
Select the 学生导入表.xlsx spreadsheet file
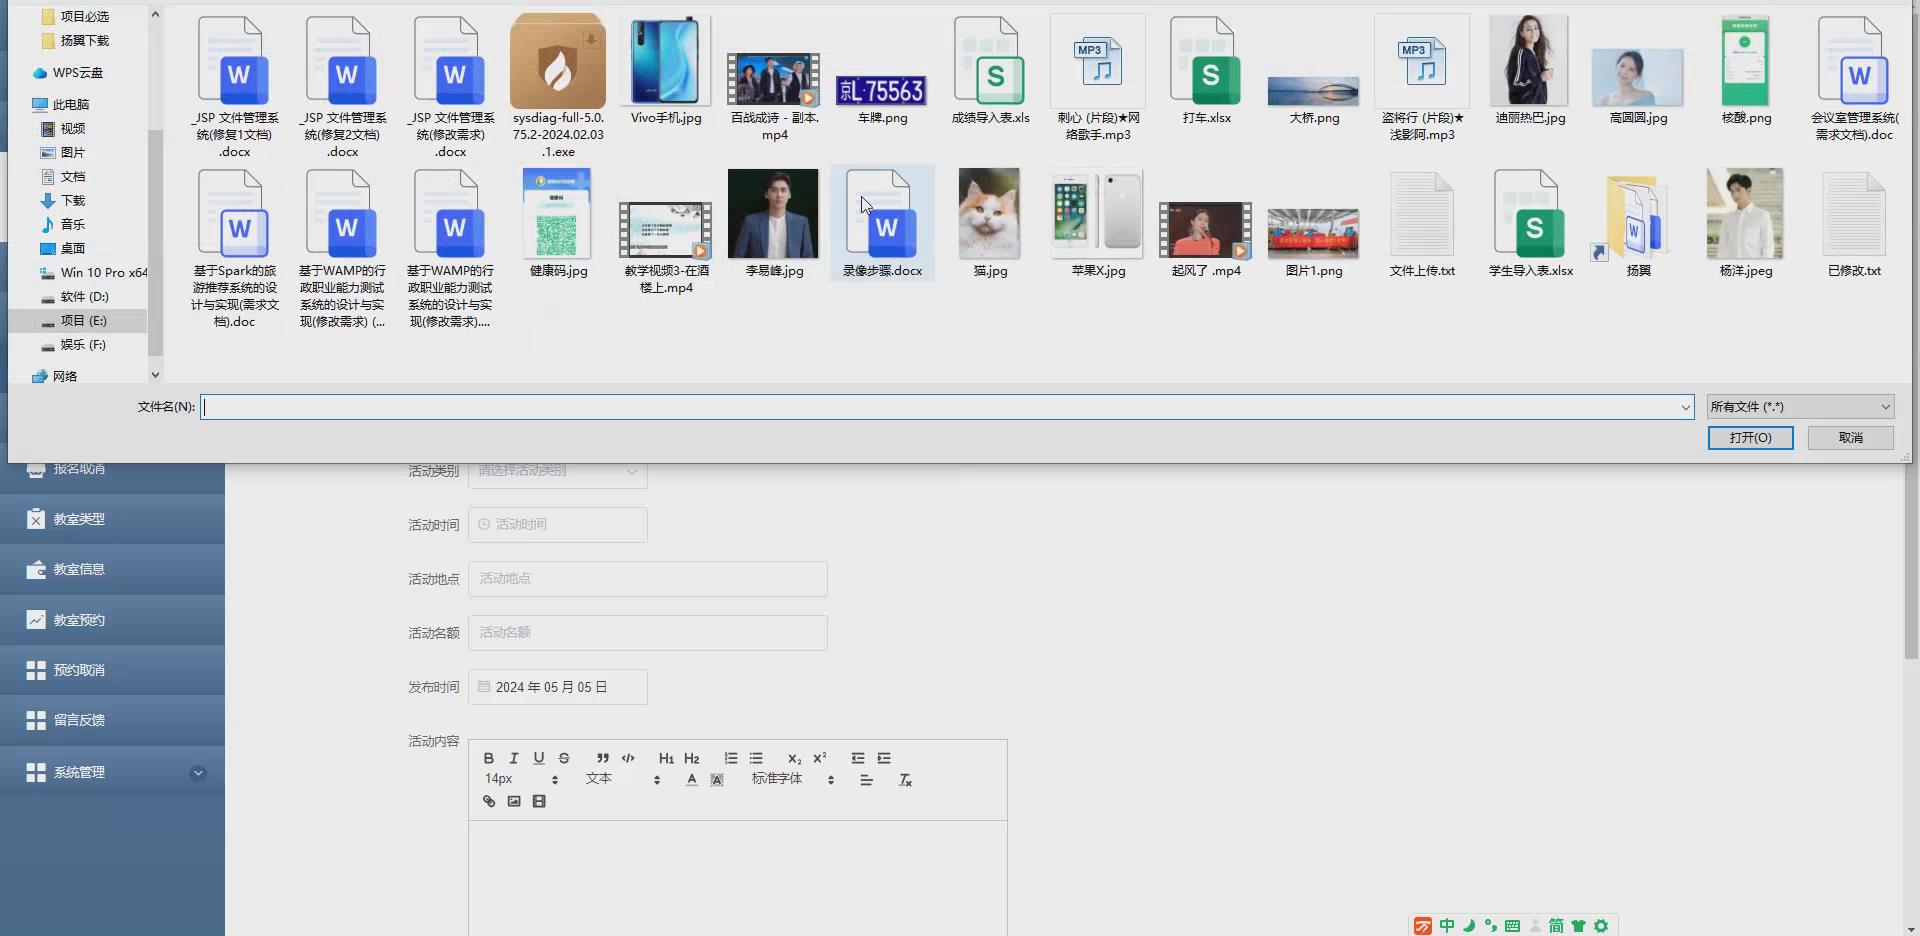point(1530,223)
